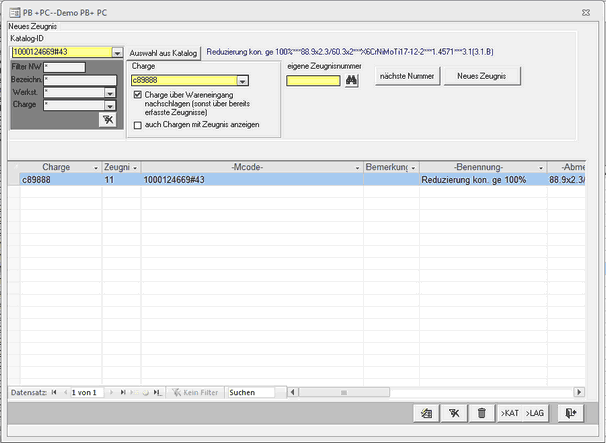Click the edit record icon in bottom toolbar
Image resolution: width=606 pixels, height=443 pixels.
pyautogui.click(x=425, y=412)
